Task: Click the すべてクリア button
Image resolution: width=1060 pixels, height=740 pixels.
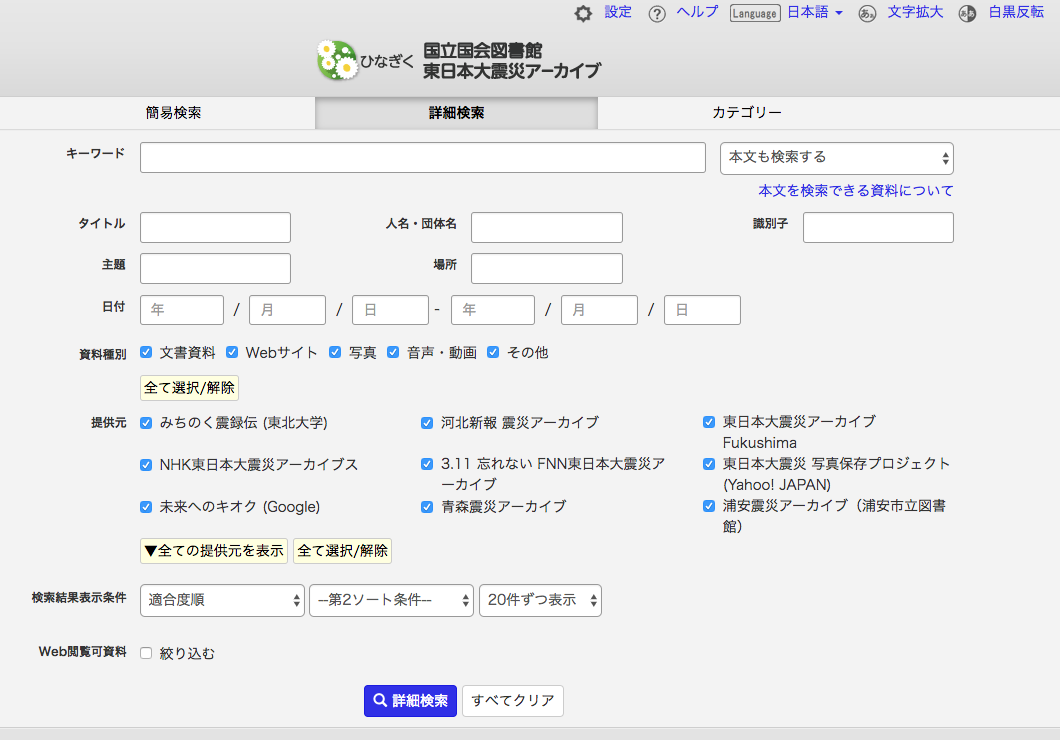Action: (512, 701)
